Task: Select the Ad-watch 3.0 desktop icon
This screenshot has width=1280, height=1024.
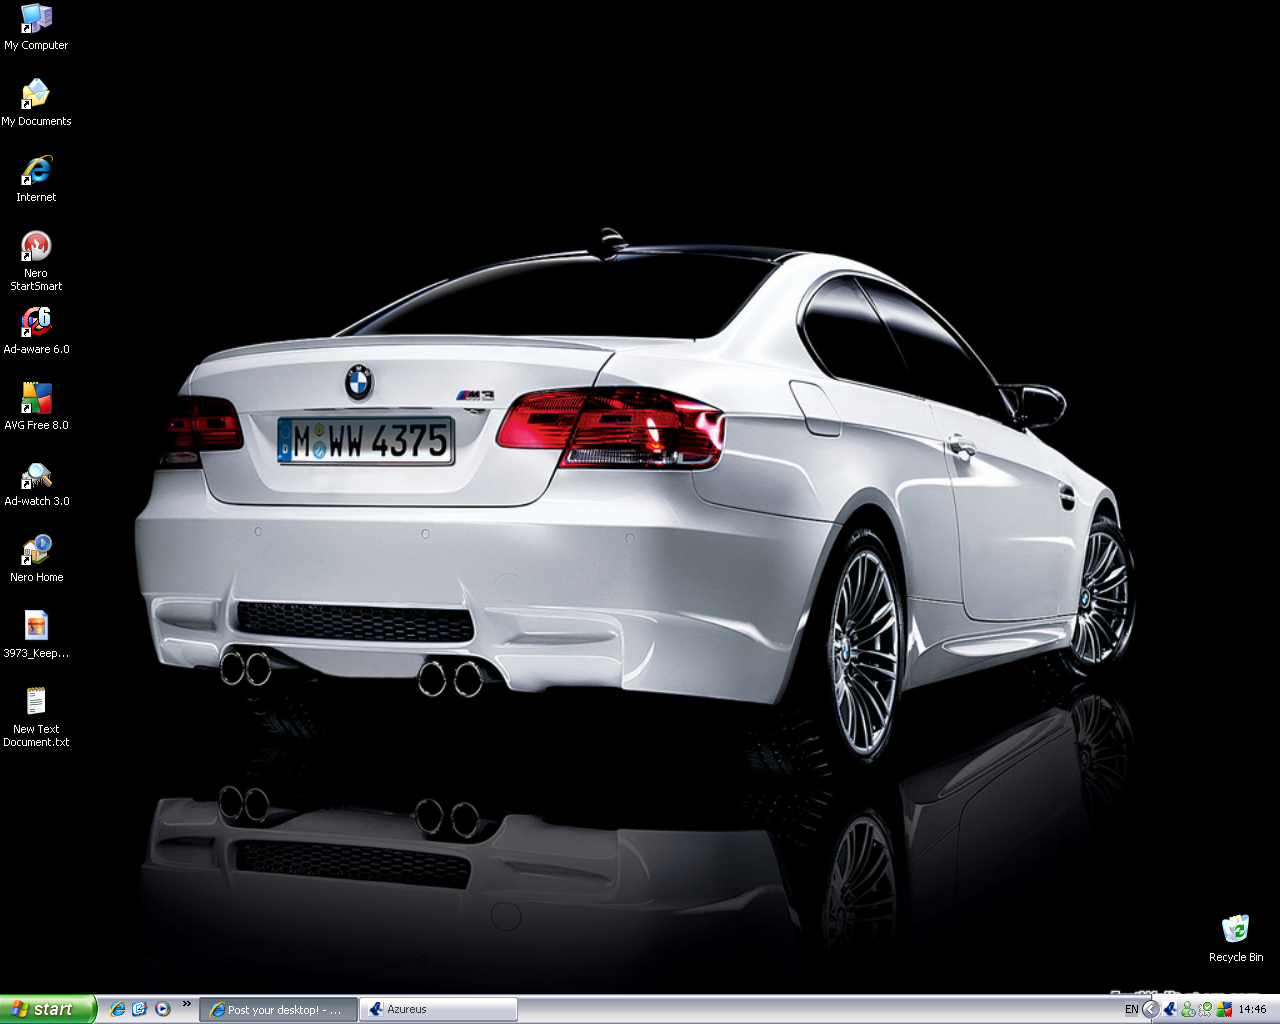Action: pyautogui.click(x=36, y=484)
